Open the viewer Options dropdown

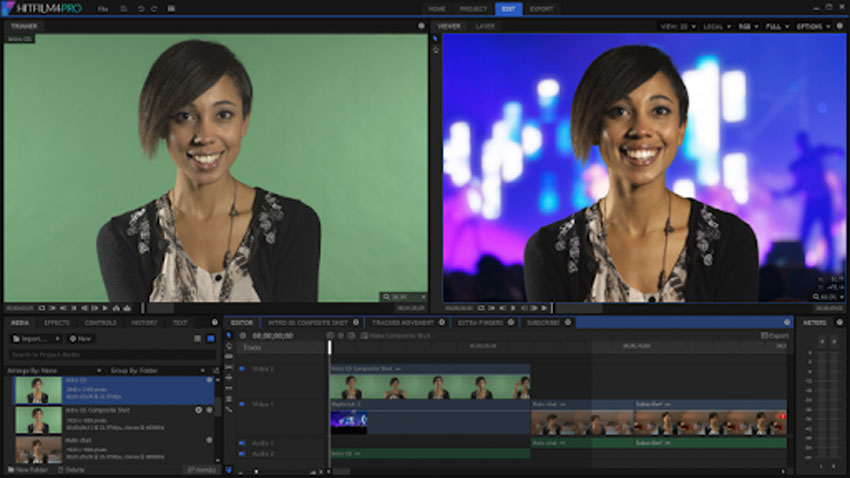pyautogui.click(x=809, y=26)
